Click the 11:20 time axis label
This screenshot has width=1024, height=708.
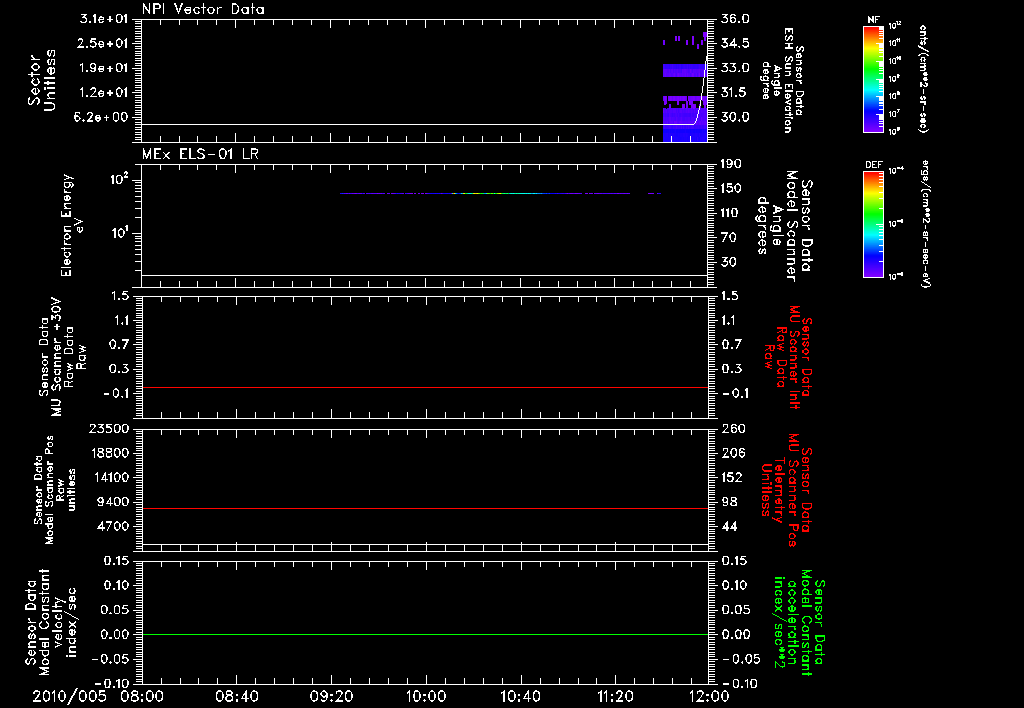(x=615, y=696)
